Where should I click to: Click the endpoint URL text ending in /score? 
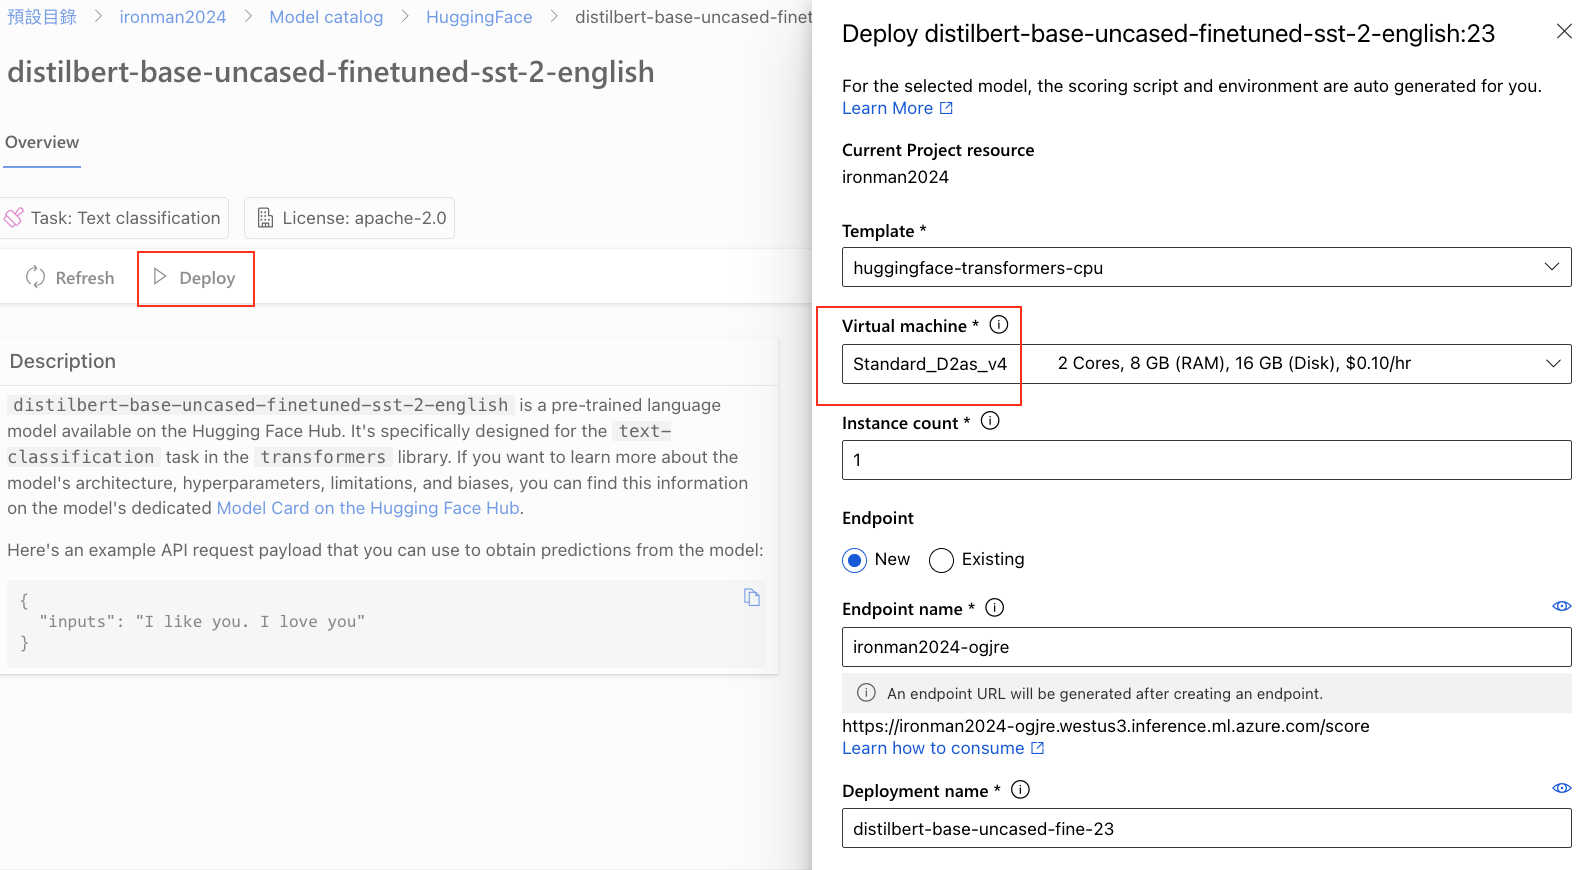point(1106,726)
